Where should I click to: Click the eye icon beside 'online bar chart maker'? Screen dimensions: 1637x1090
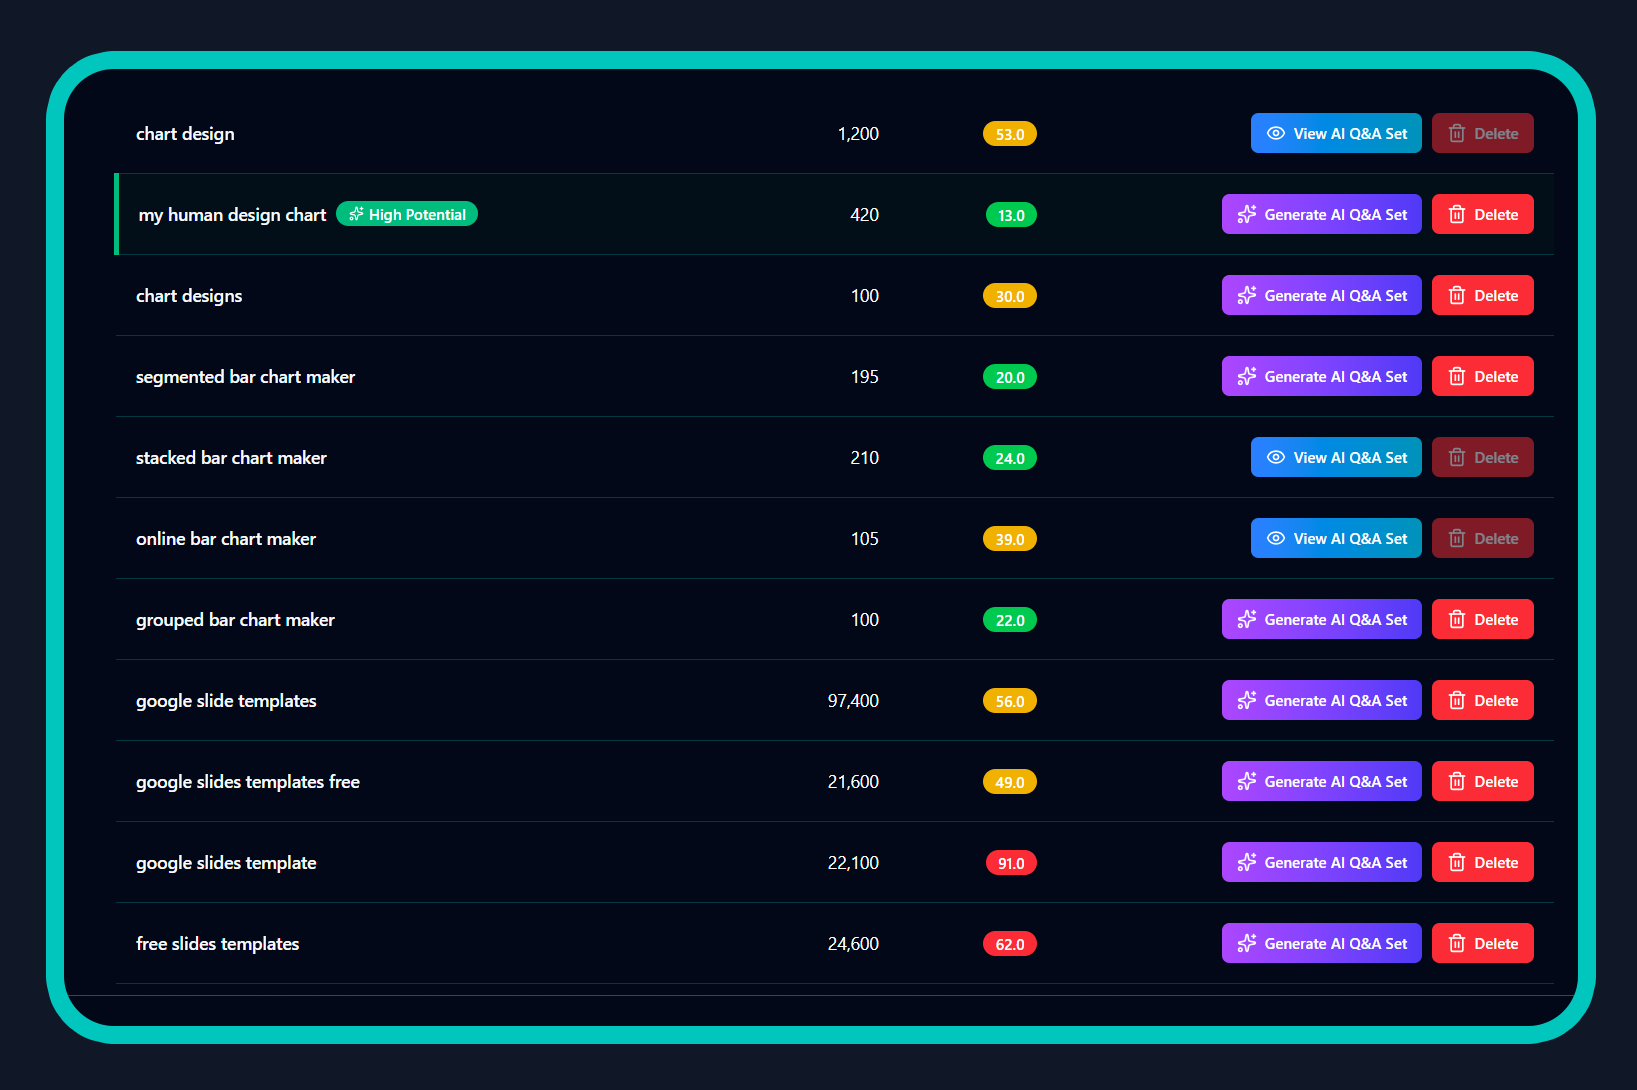point(1276,538)
